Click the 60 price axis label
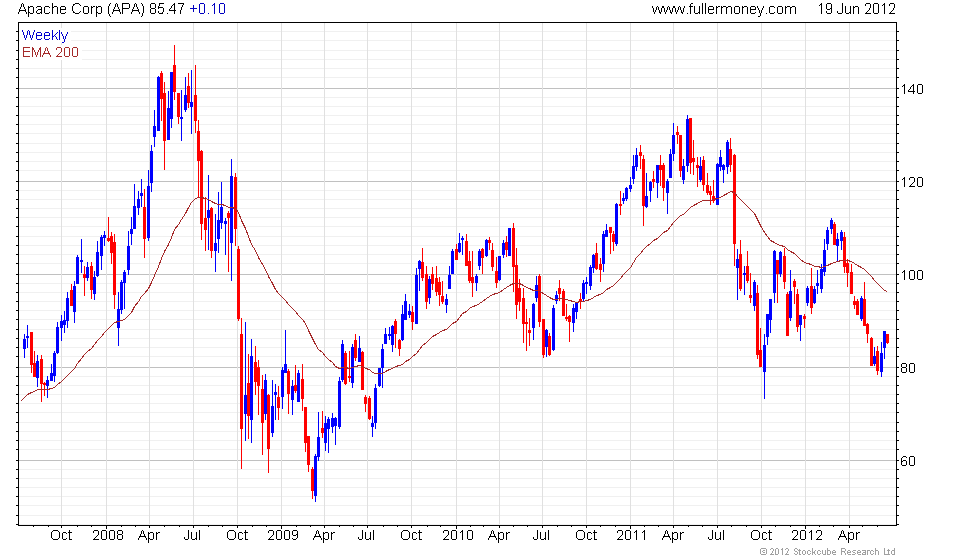 click(908, 462)
